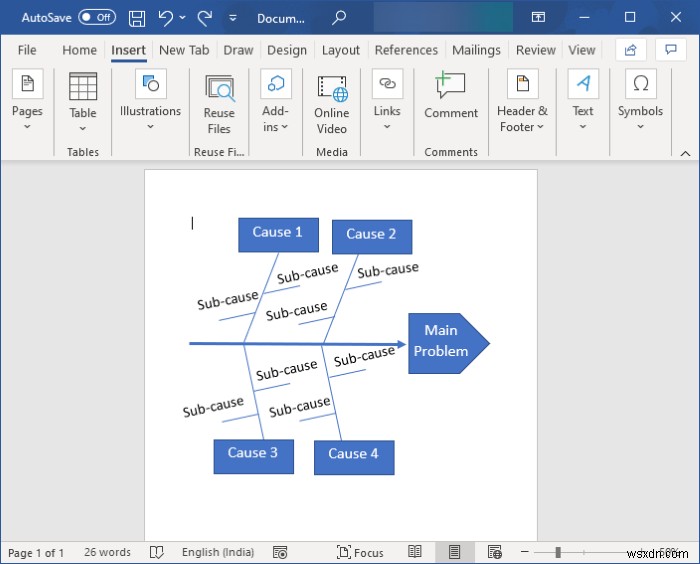Screen dimensions: 700x564
Task: Click Page 1 of 1 indicator
Action: pos(36,553)
